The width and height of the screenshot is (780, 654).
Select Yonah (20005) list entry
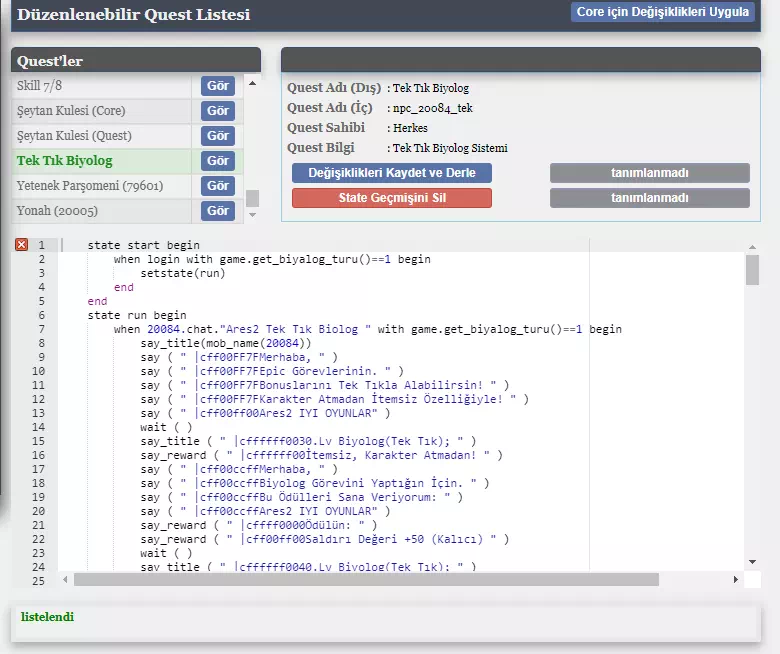(x=101, y=210)
